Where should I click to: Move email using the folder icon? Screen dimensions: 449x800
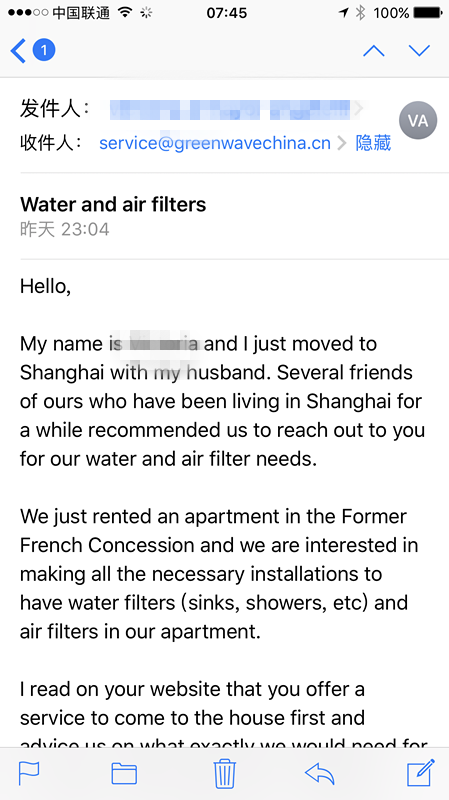pyautogui.click(x=124, y=773)
